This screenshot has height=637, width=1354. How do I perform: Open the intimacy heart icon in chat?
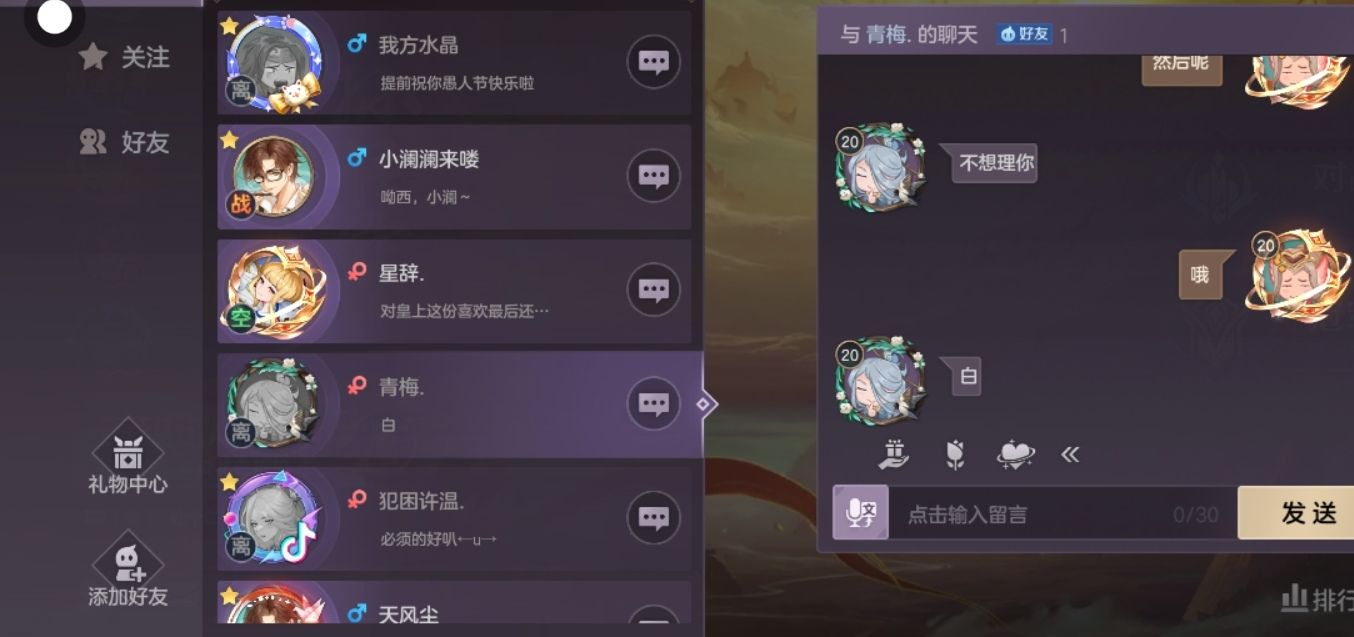[1016, 455]
